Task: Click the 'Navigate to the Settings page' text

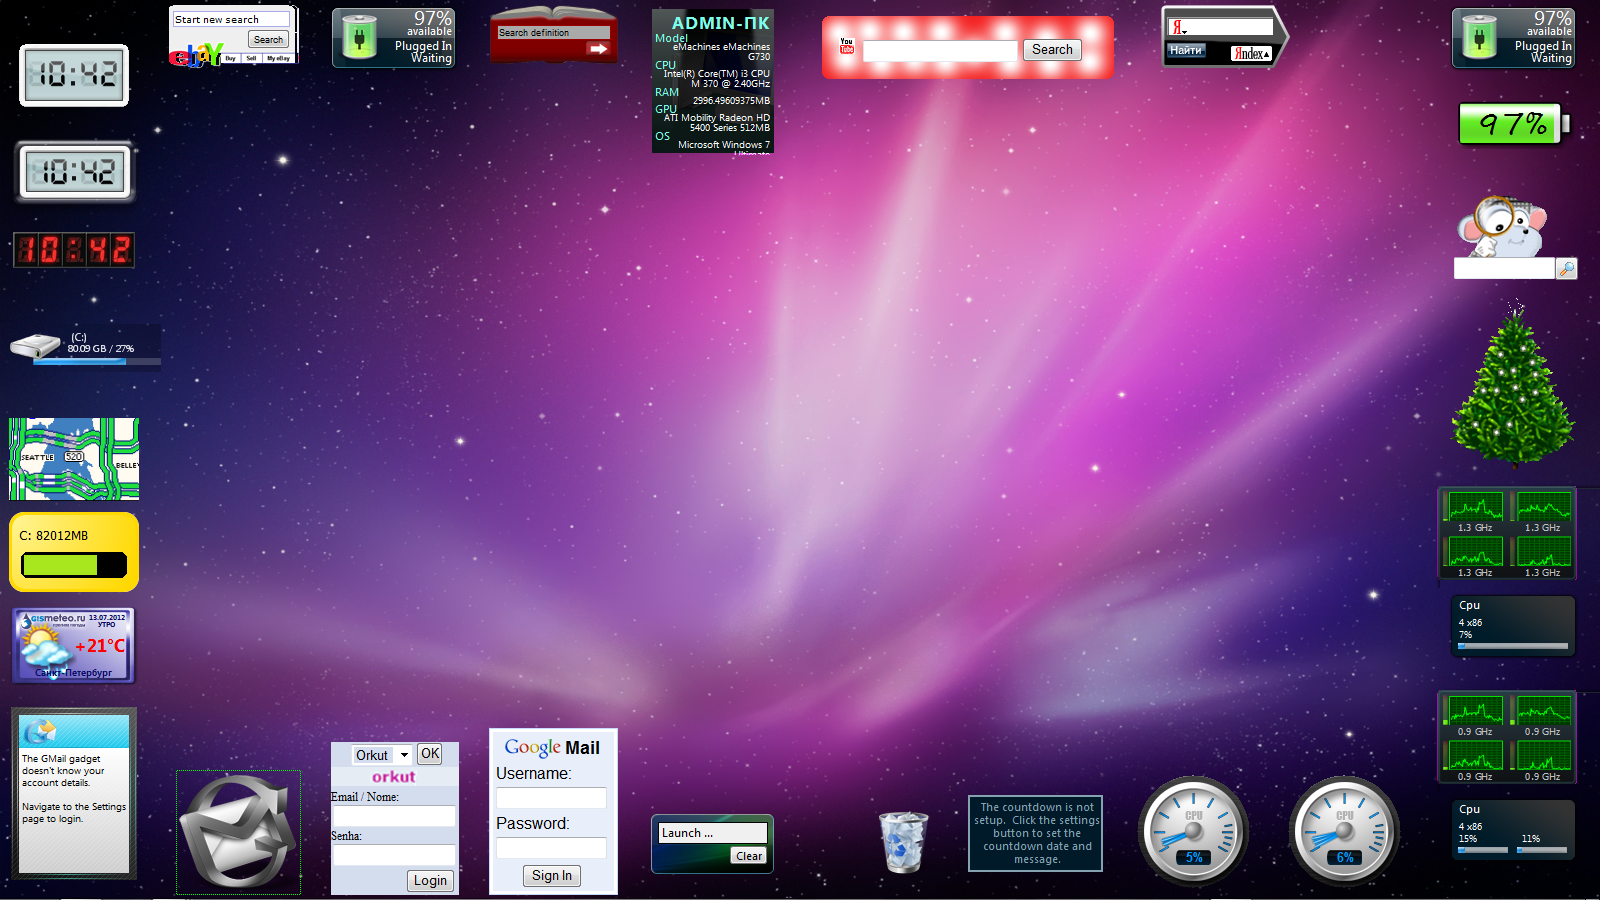Action: click(74, 813)
